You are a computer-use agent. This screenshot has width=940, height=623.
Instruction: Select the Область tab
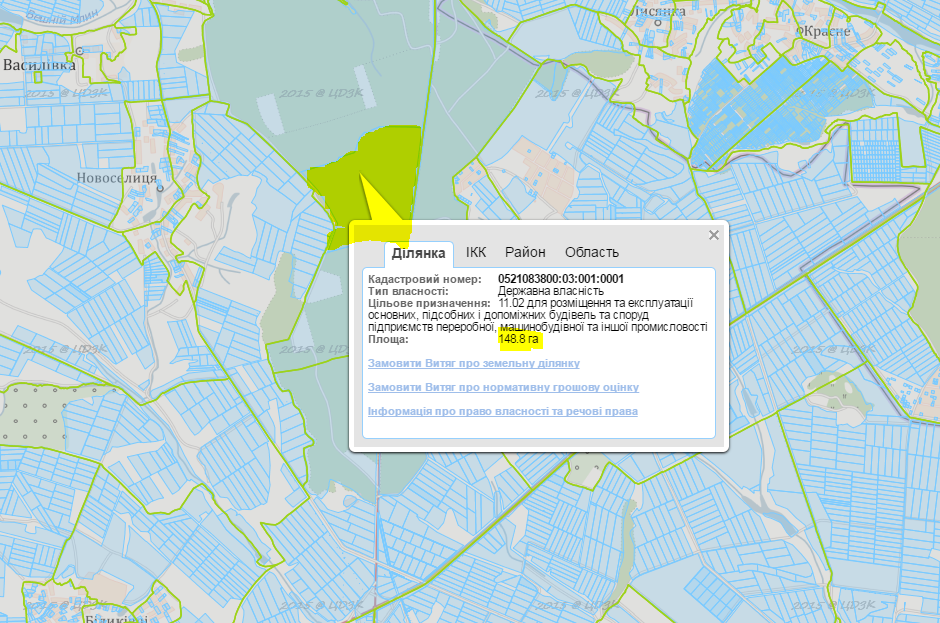(x=591, y=252)
